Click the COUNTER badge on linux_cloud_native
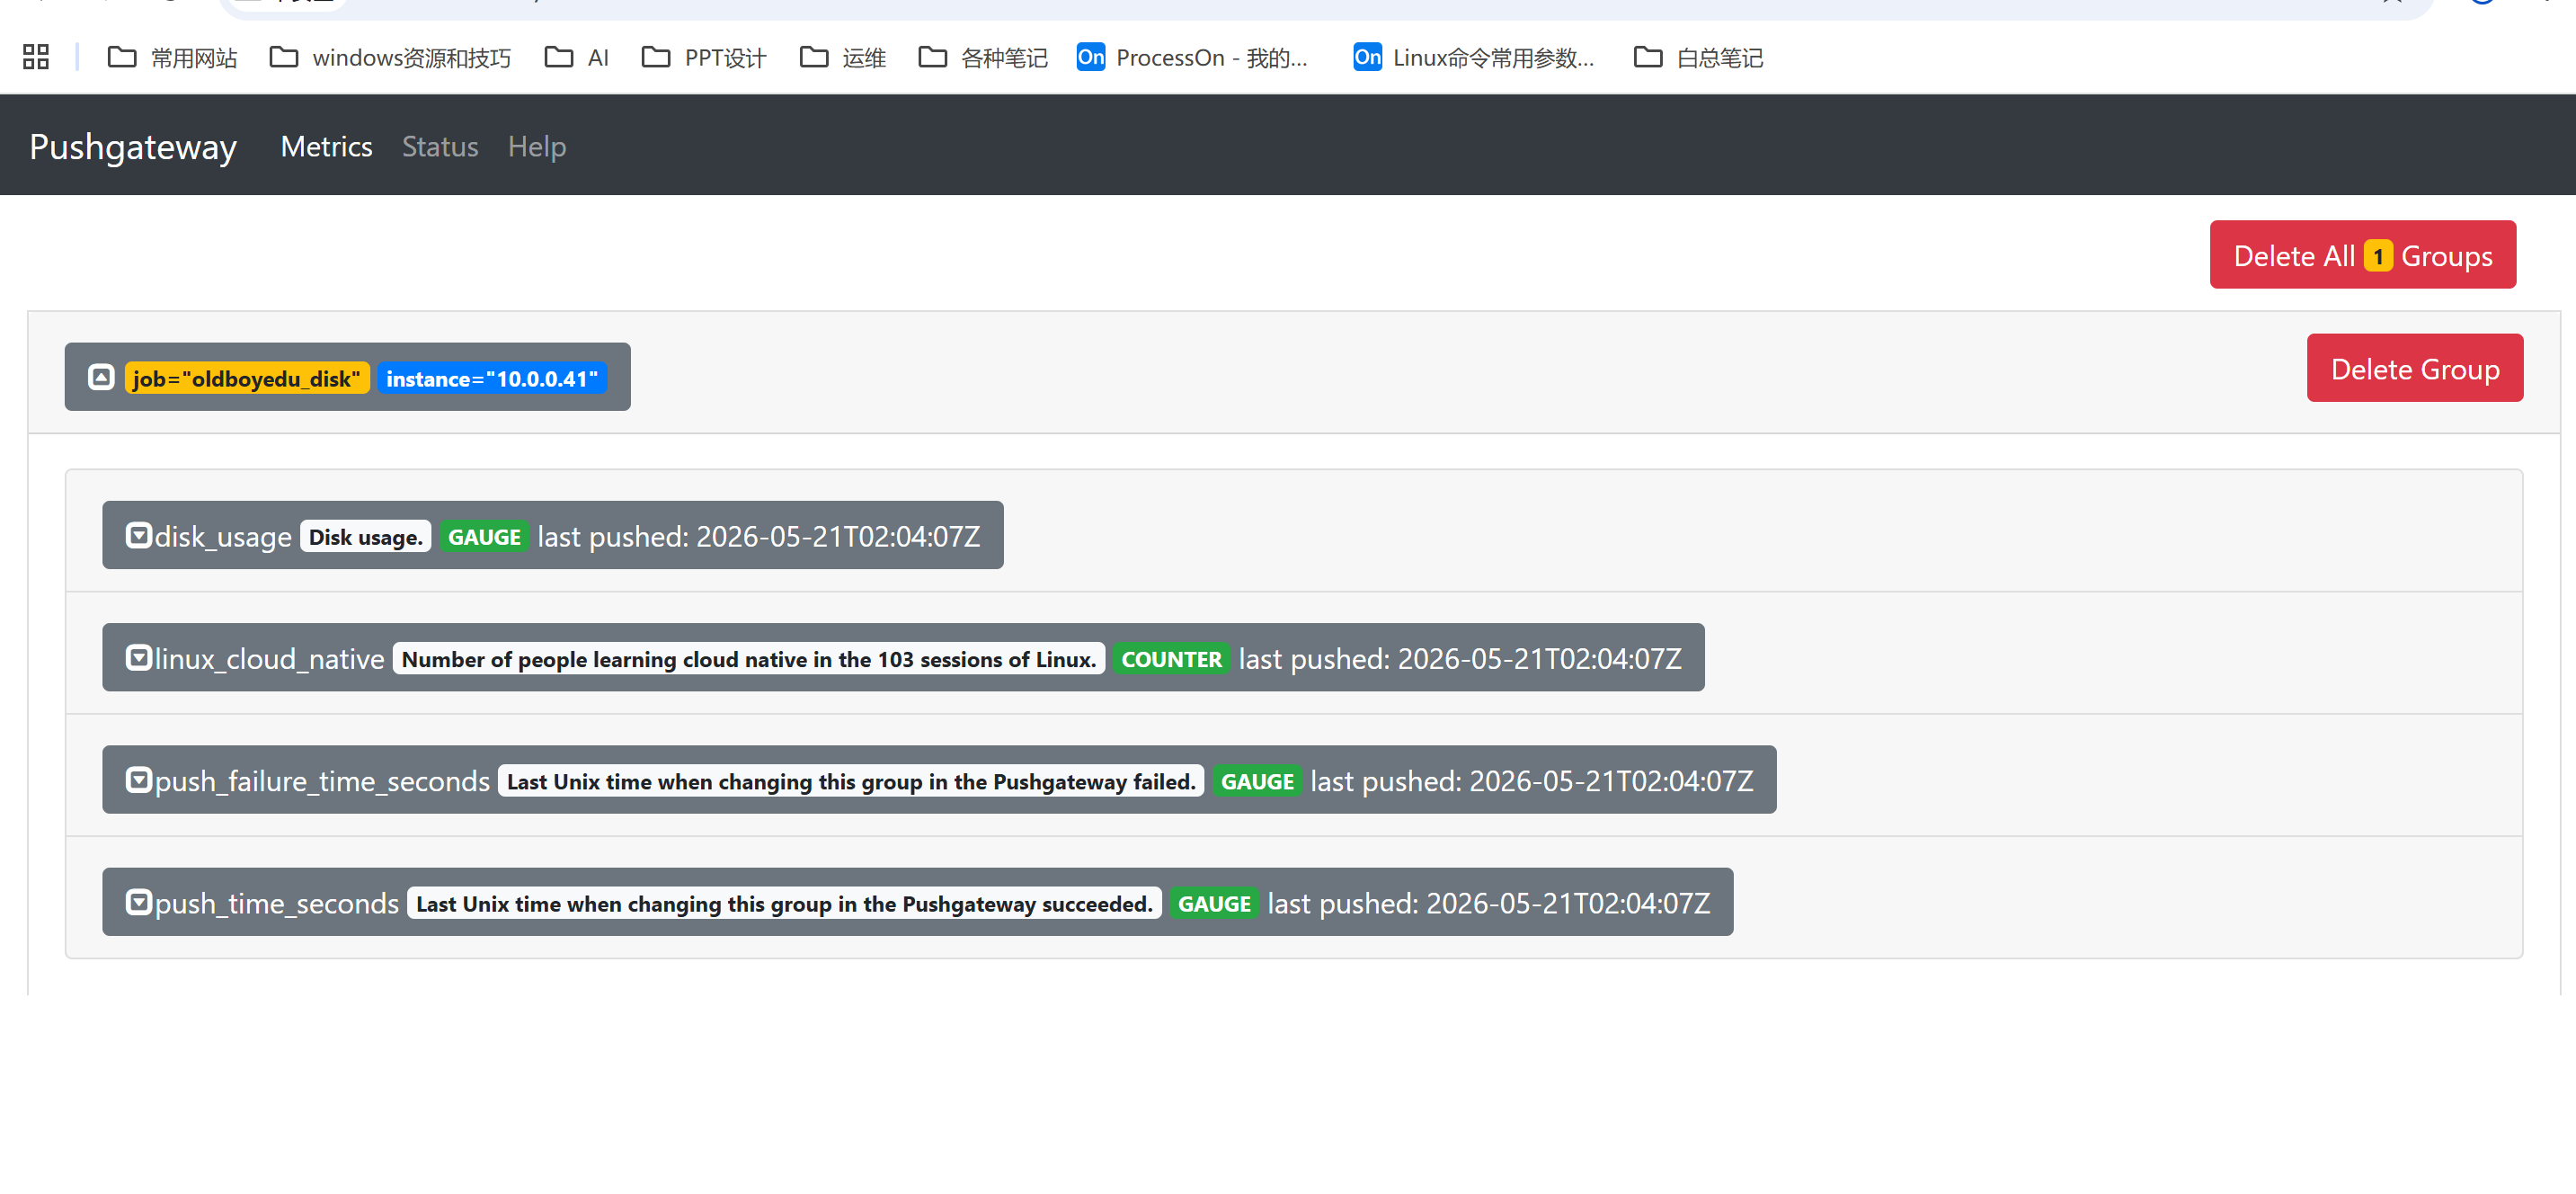This screenshot has height=1194, width=2576. [x=1171, y=658]
